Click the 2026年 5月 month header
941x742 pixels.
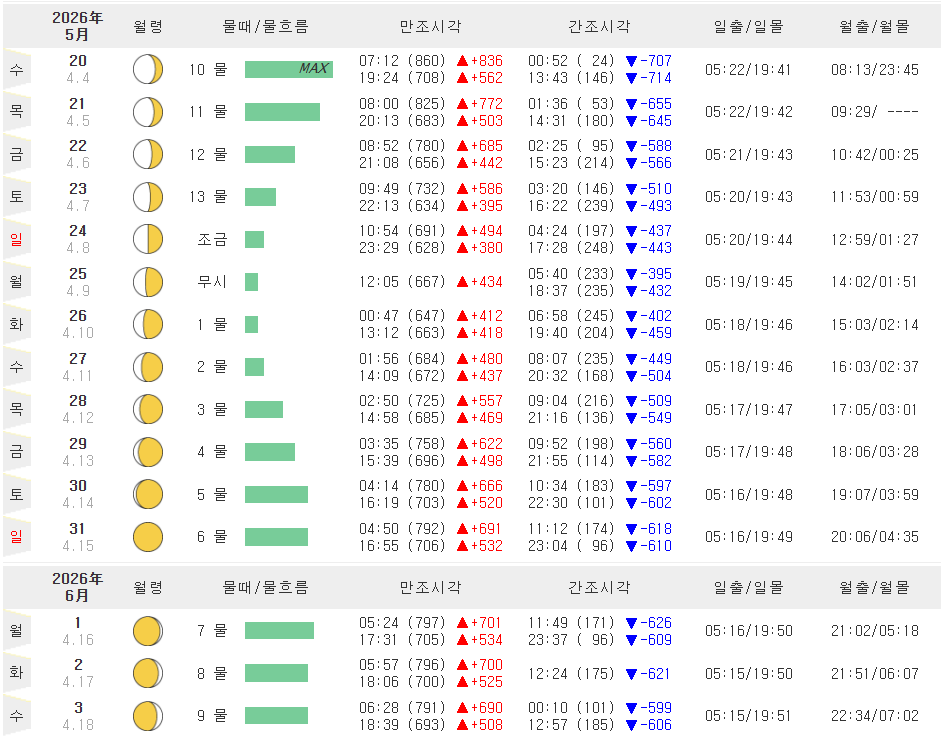77,26
